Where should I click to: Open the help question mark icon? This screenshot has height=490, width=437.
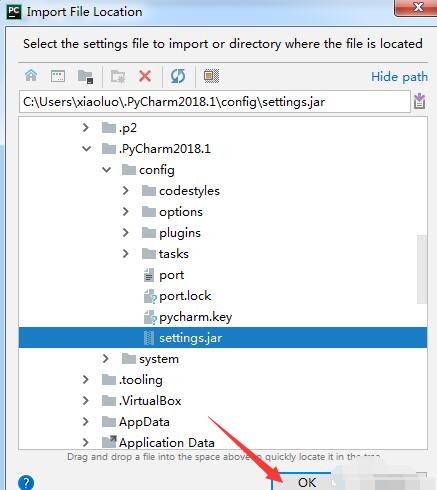[x=26, y=482]
